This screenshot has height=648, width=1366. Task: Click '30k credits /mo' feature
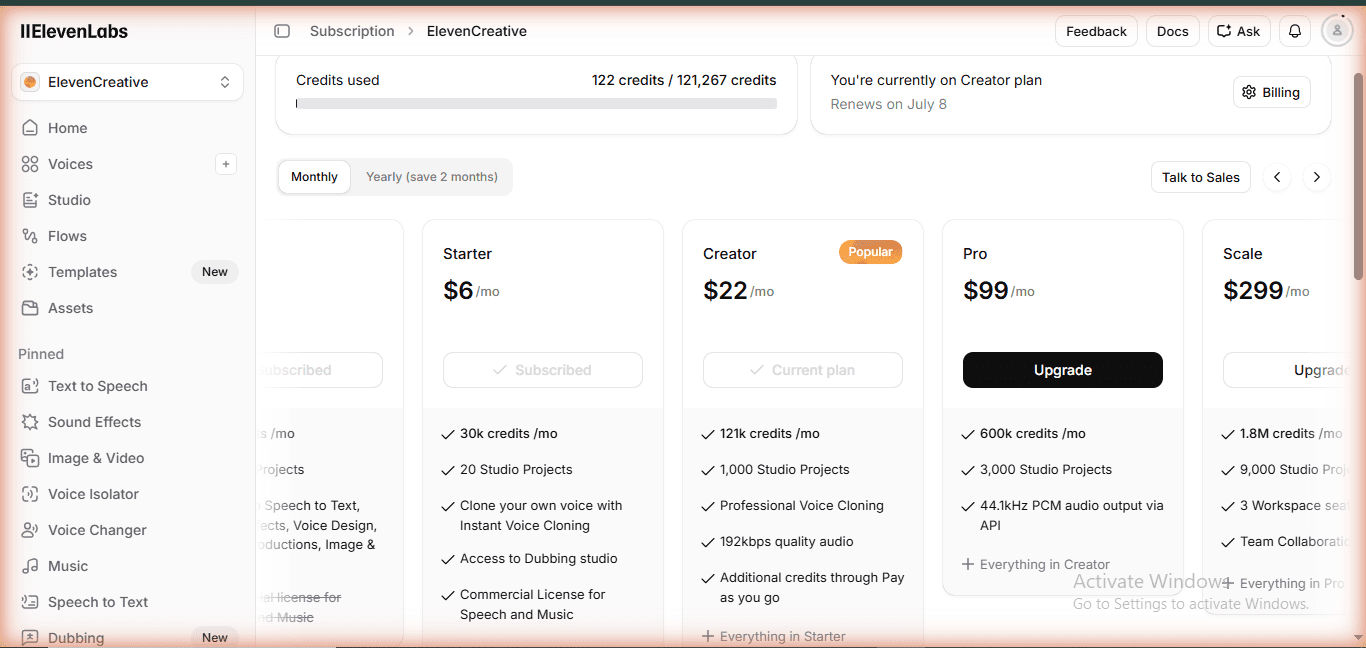tap(509, 434)
